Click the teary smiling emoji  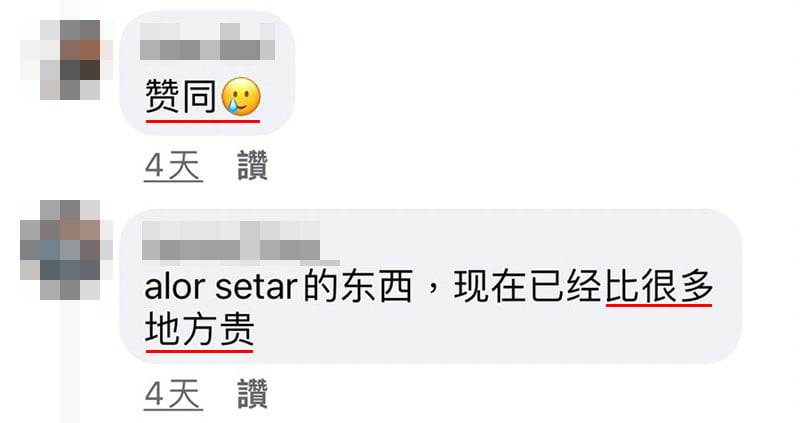point(241,96)
